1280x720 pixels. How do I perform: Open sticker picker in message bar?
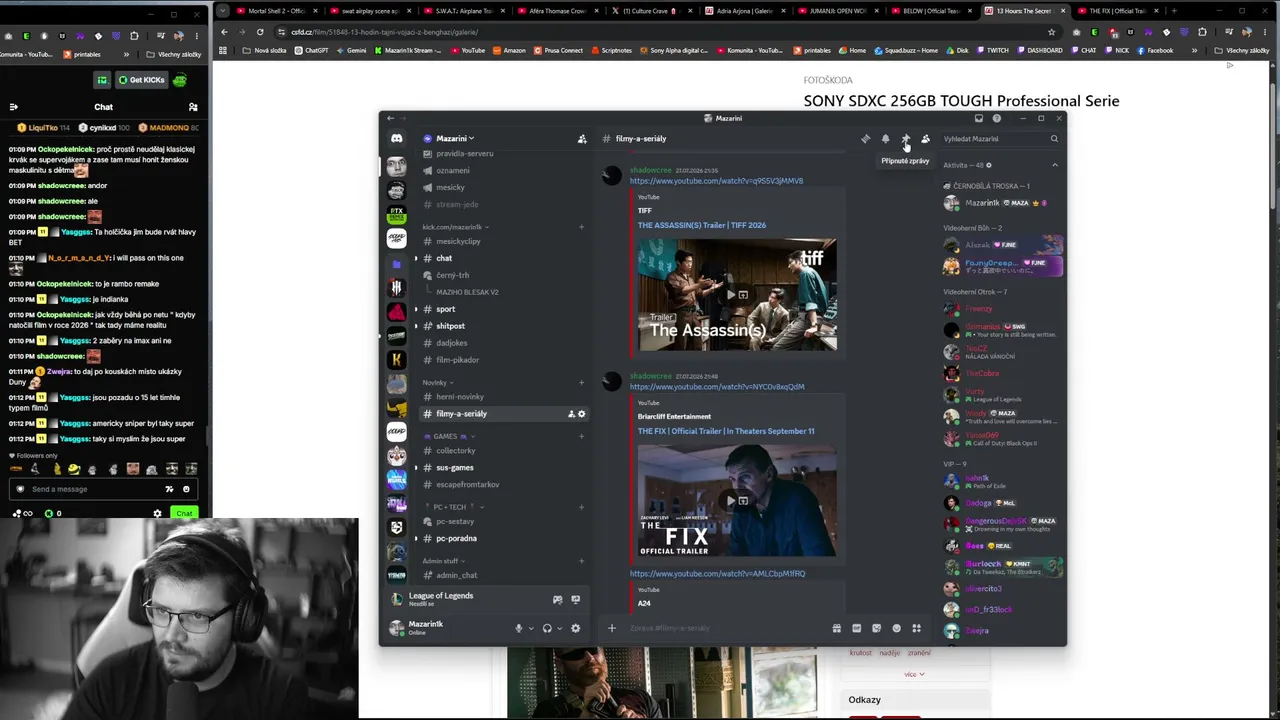[876, 628]
